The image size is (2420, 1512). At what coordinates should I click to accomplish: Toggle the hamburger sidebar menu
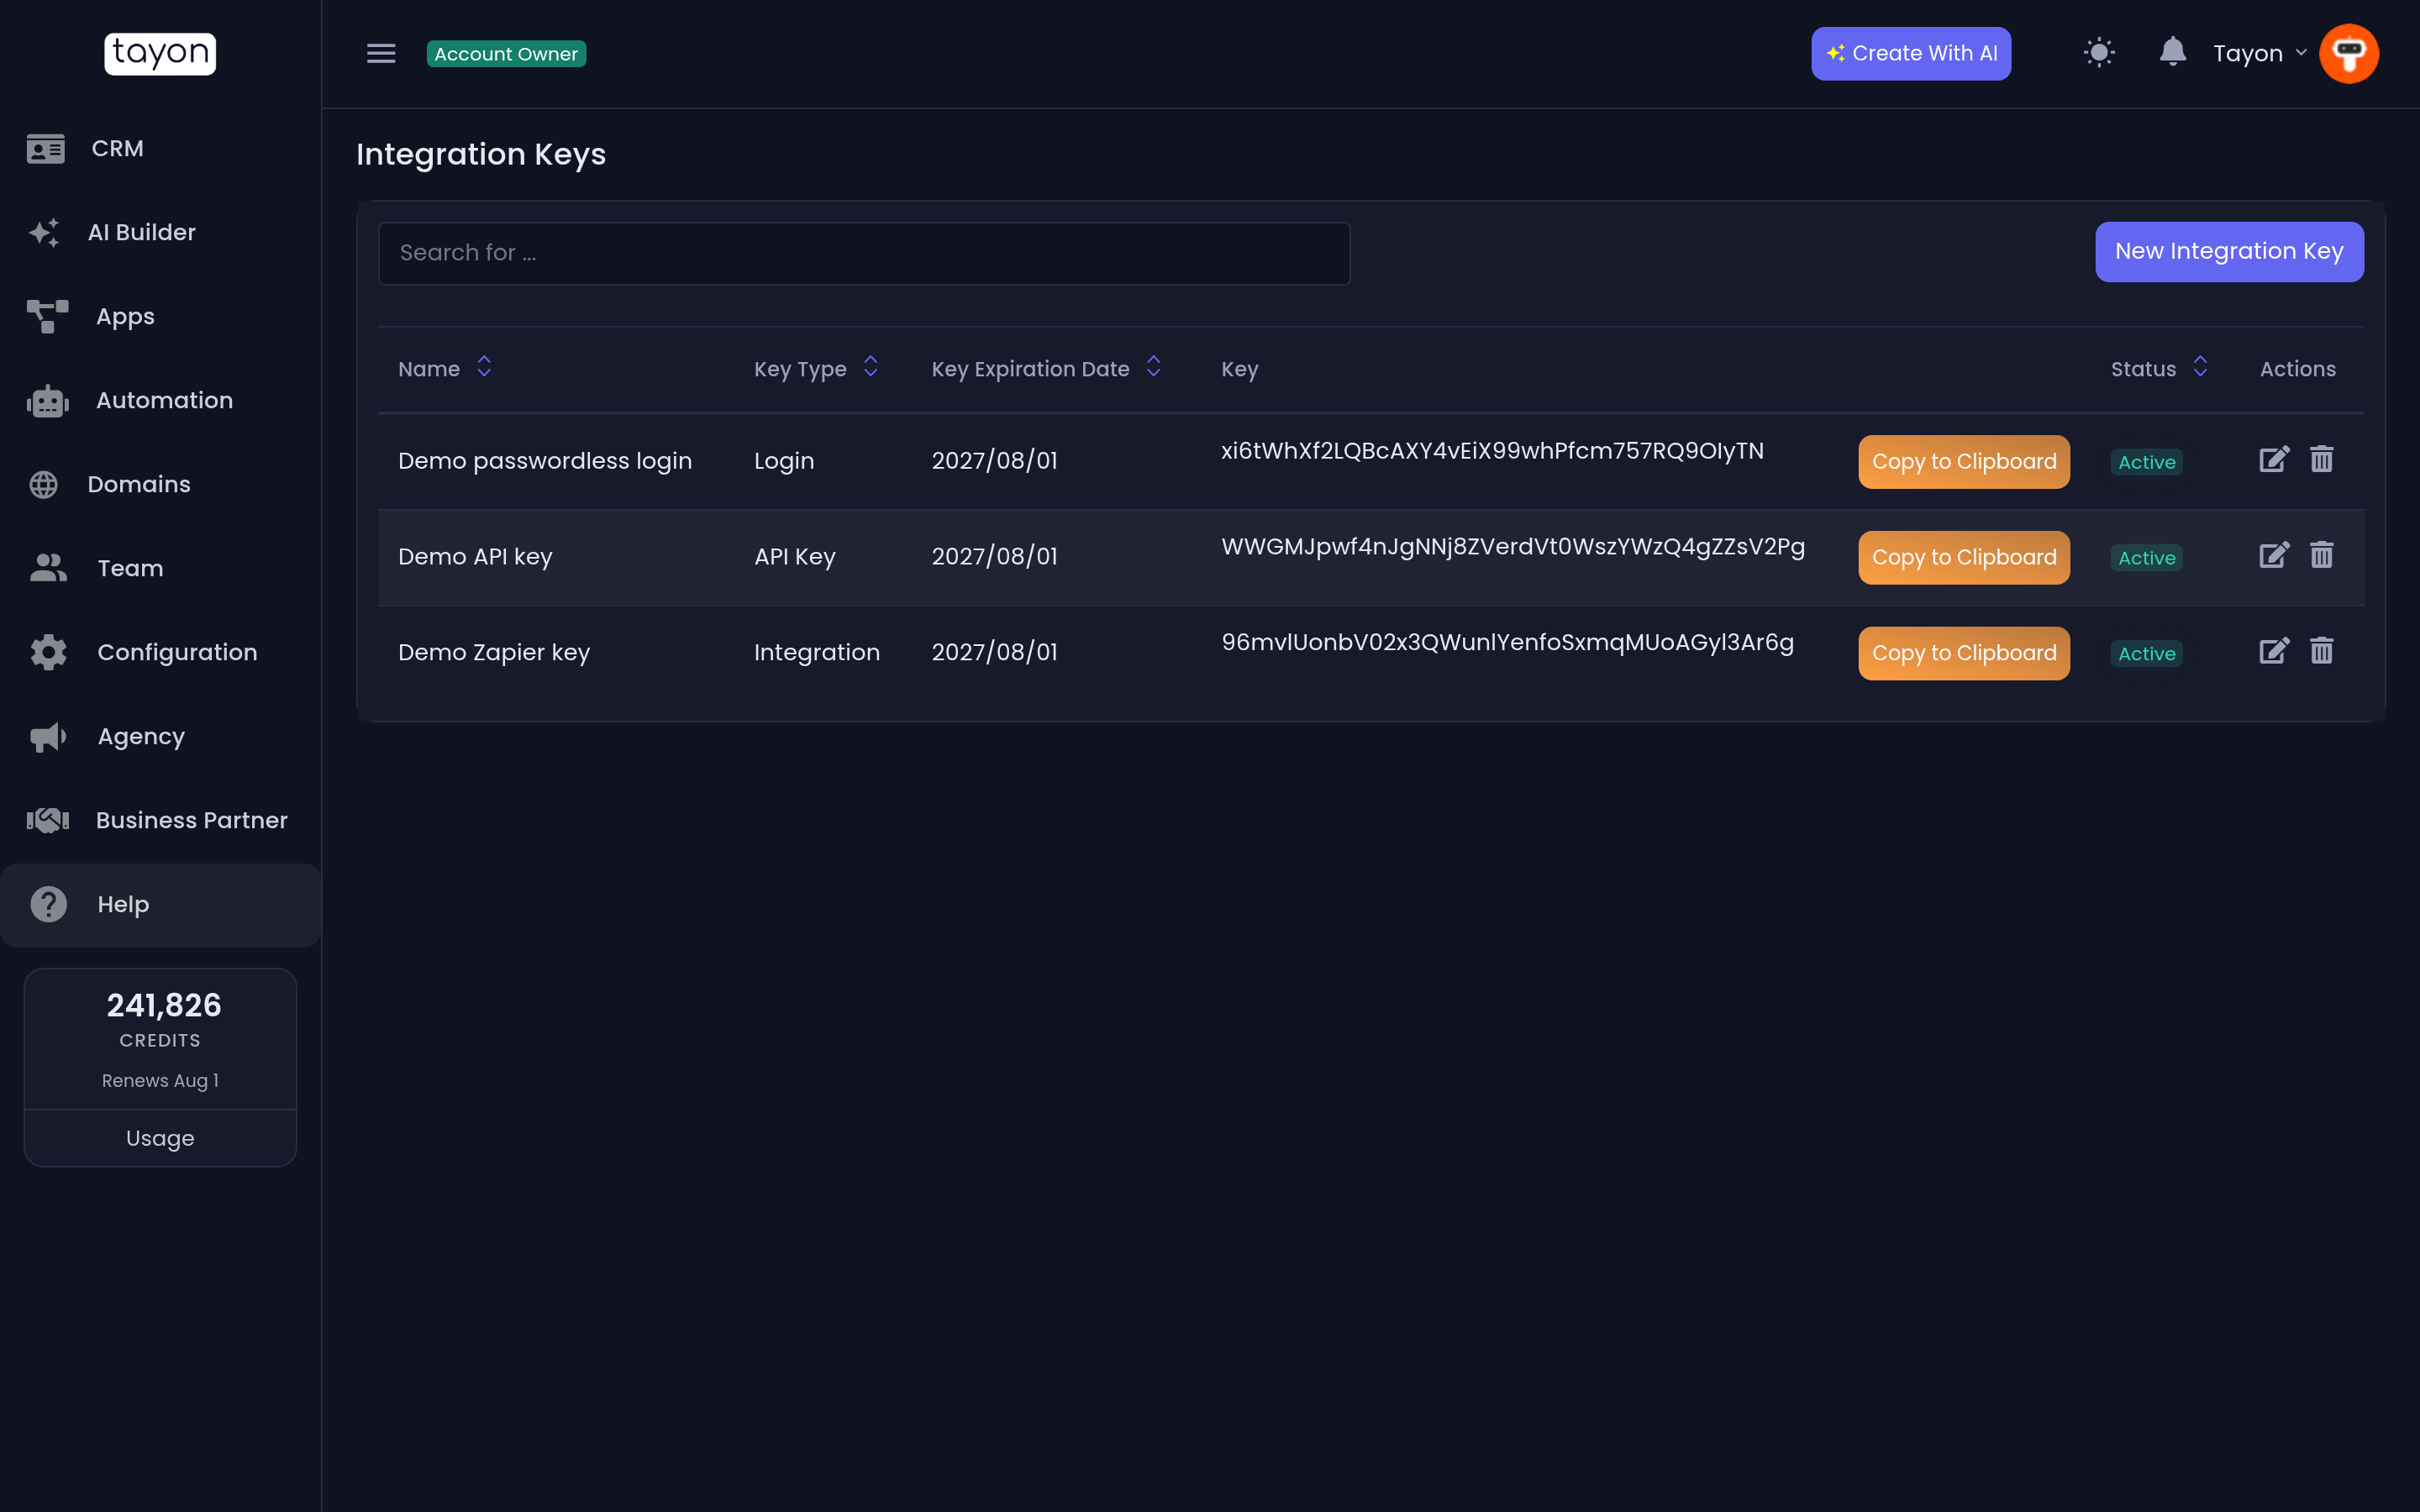click(x=381, y=53)
